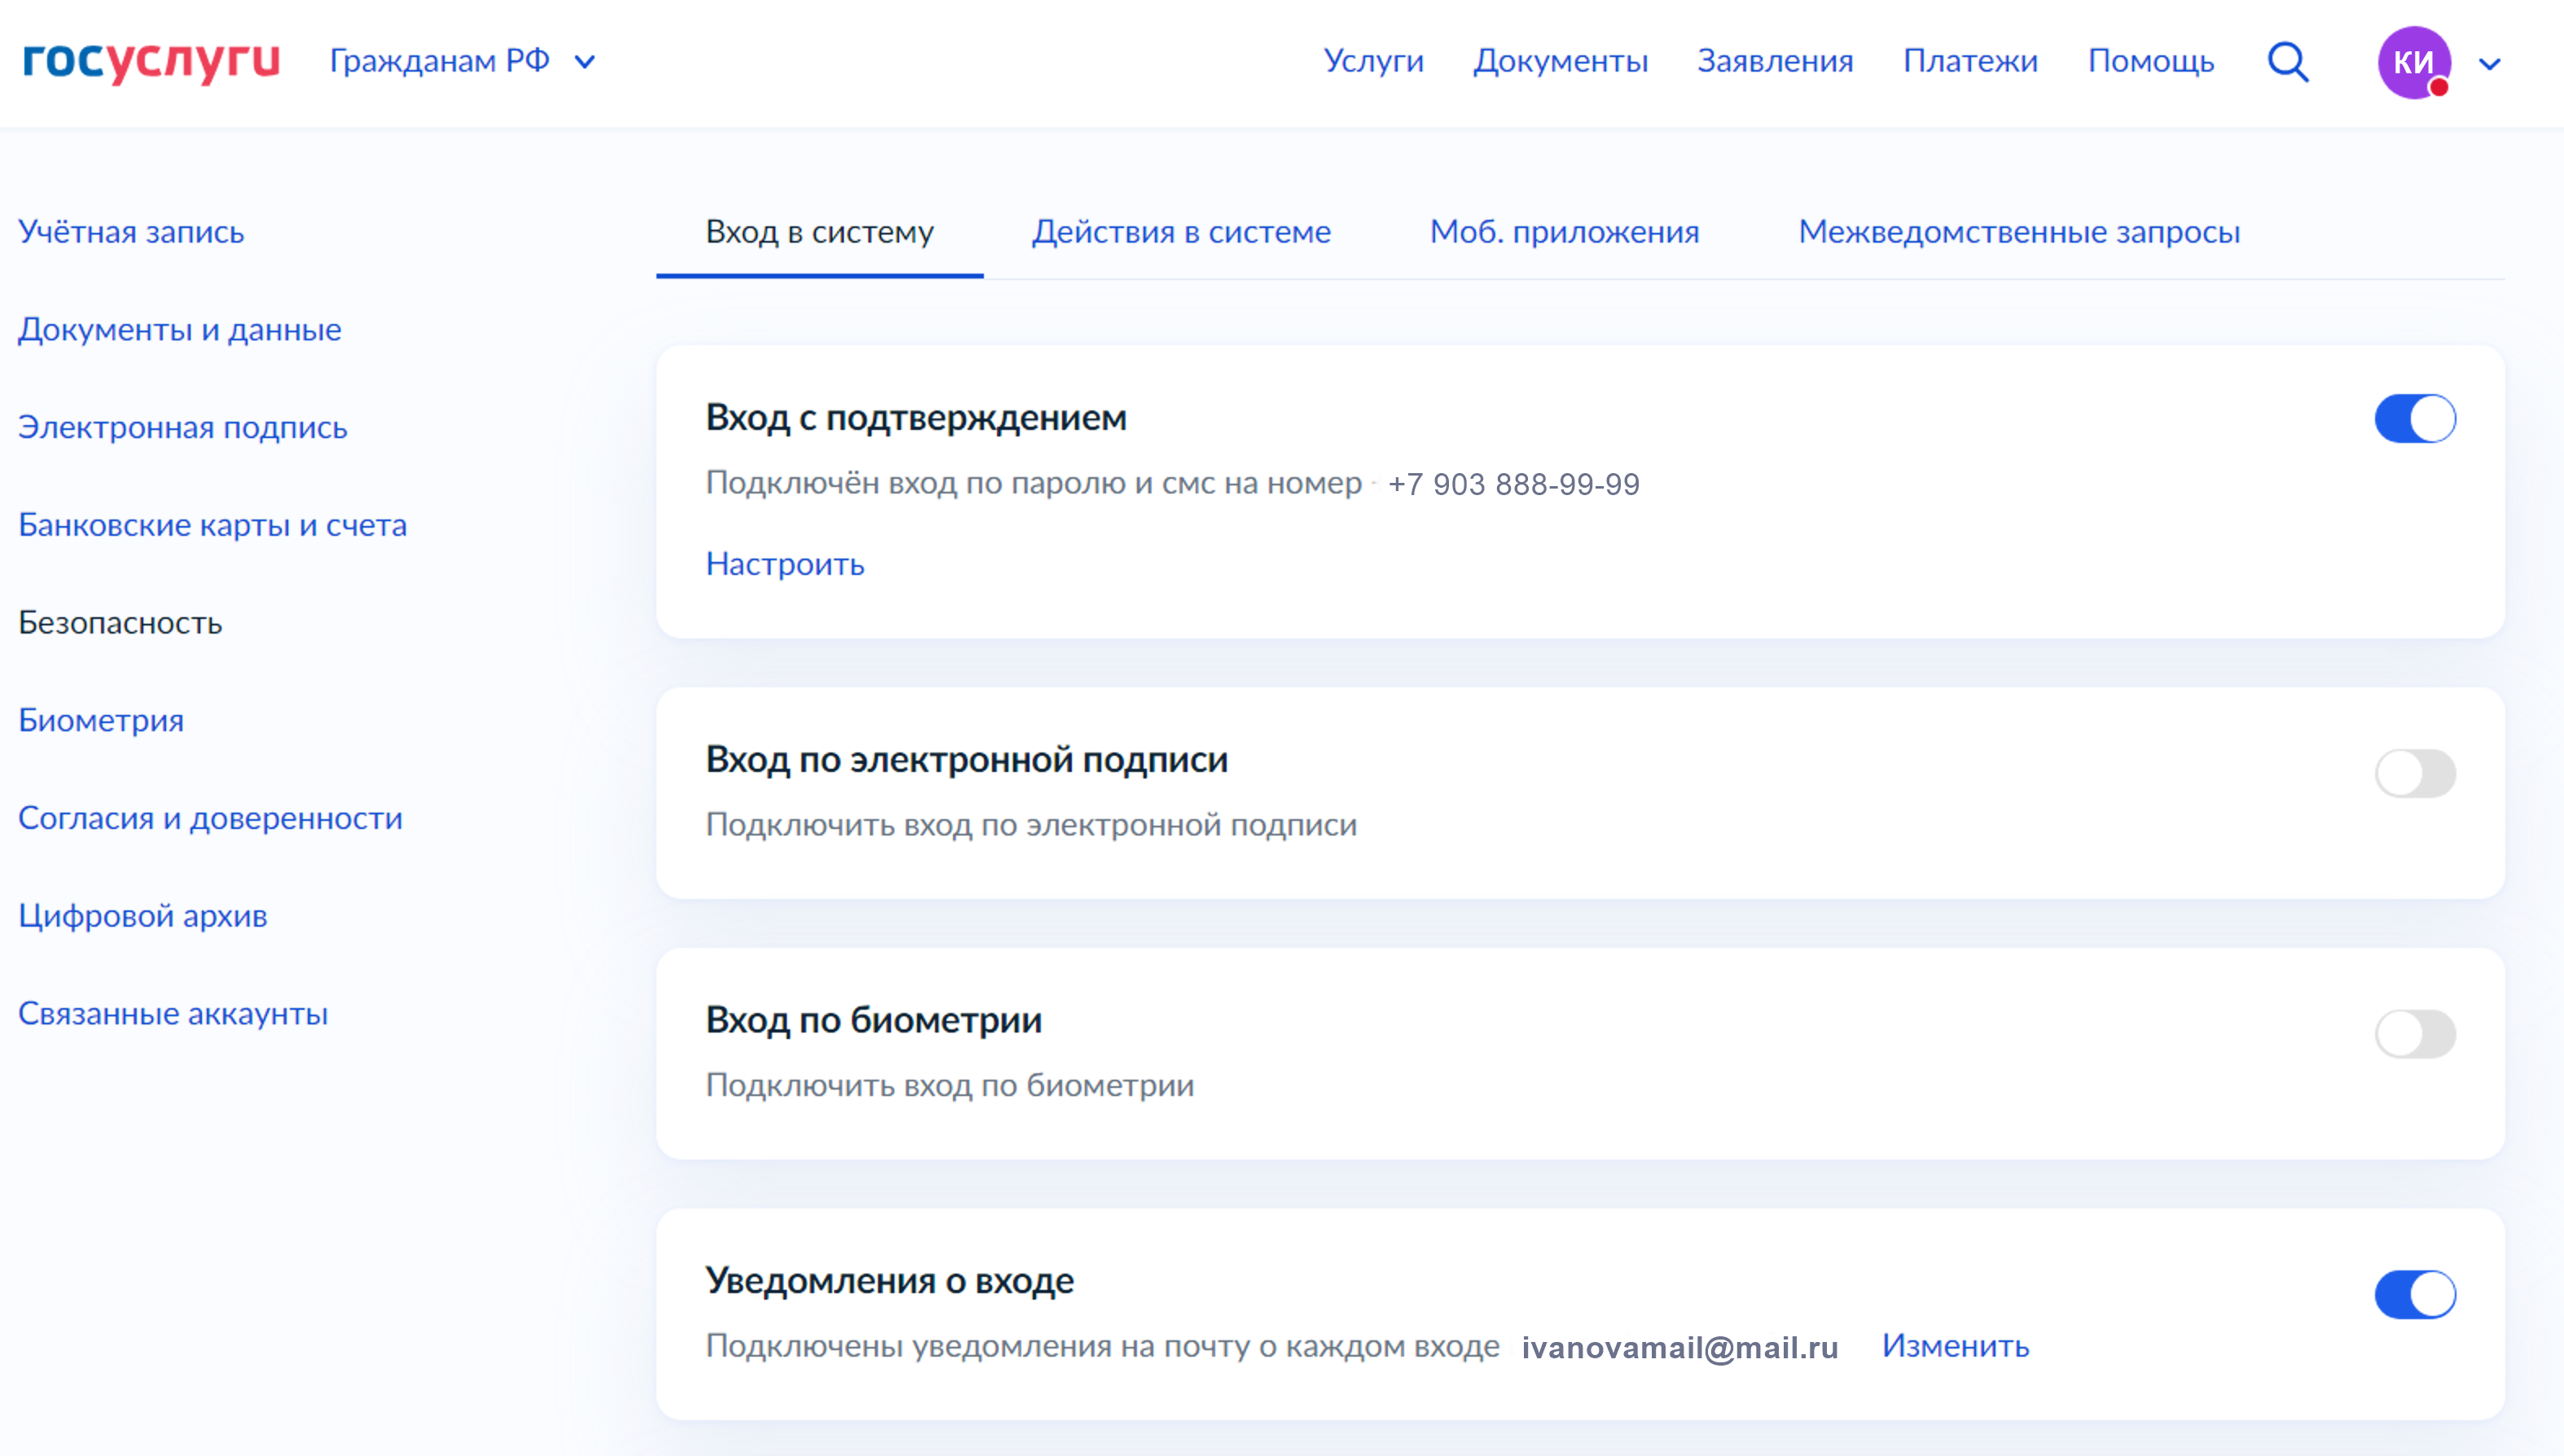This screenshot has width=2564, height=1456.
Task: Switch to Действия в системе tab
Action: tap(1181, 232)
